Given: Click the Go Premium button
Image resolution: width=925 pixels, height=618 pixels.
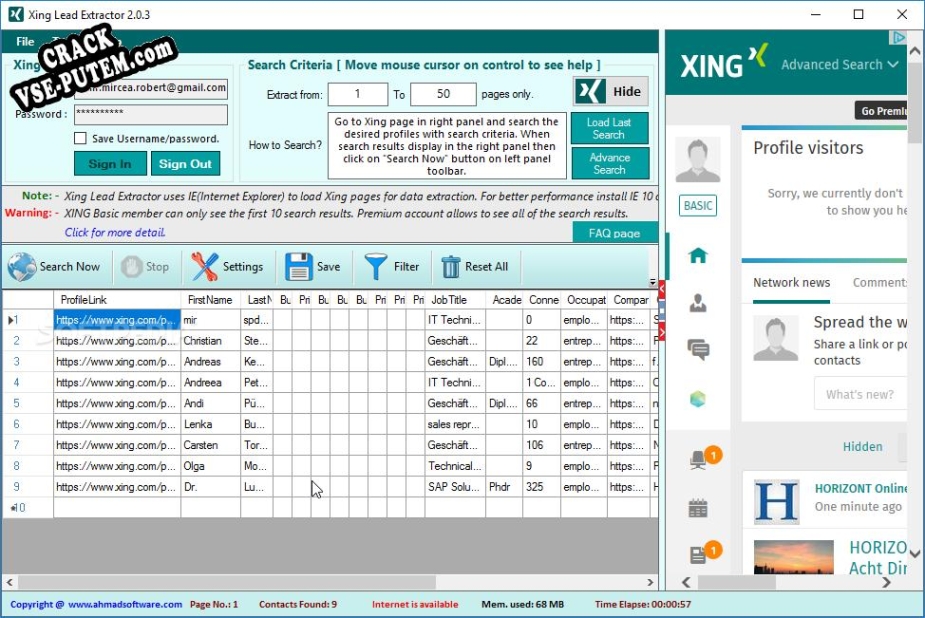Looking at the screenshot, I should click(x=881, y=111).
